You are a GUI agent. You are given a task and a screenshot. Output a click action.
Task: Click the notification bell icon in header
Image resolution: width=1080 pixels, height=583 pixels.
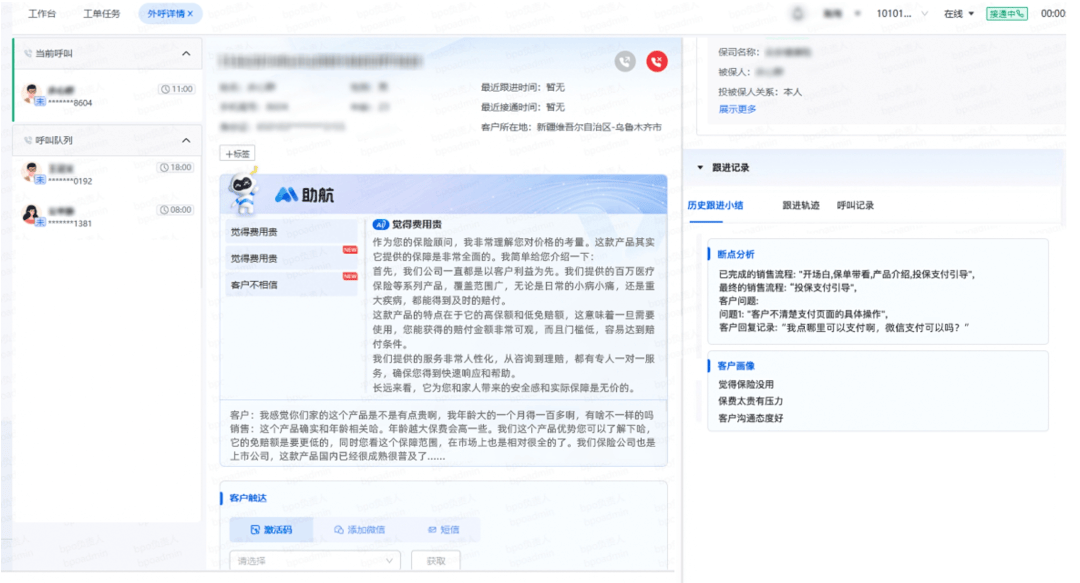pyautogui.click(x=798, y=14)
